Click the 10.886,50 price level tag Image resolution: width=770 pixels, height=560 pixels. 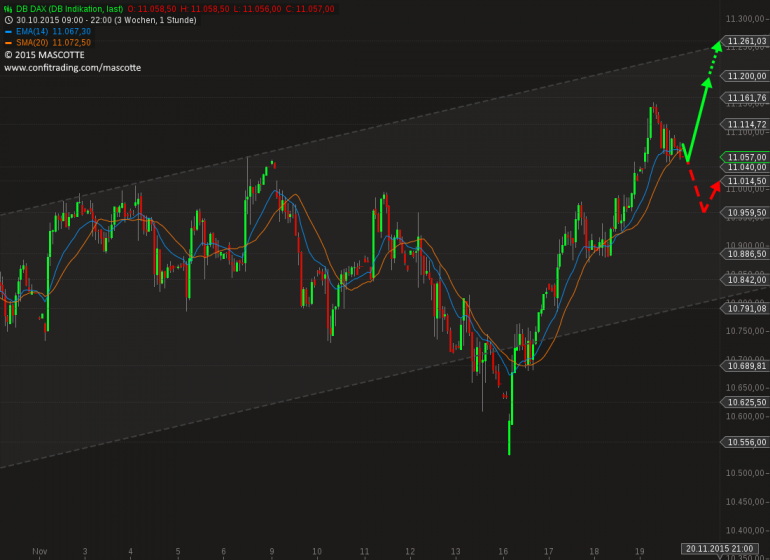(x=744, y=254)
